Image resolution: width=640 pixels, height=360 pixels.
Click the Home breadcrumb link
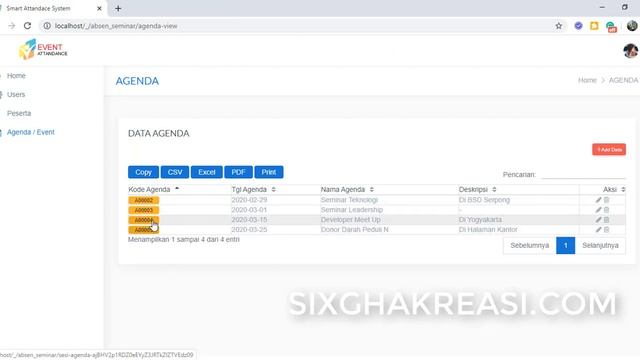click(x=587, y=80)
